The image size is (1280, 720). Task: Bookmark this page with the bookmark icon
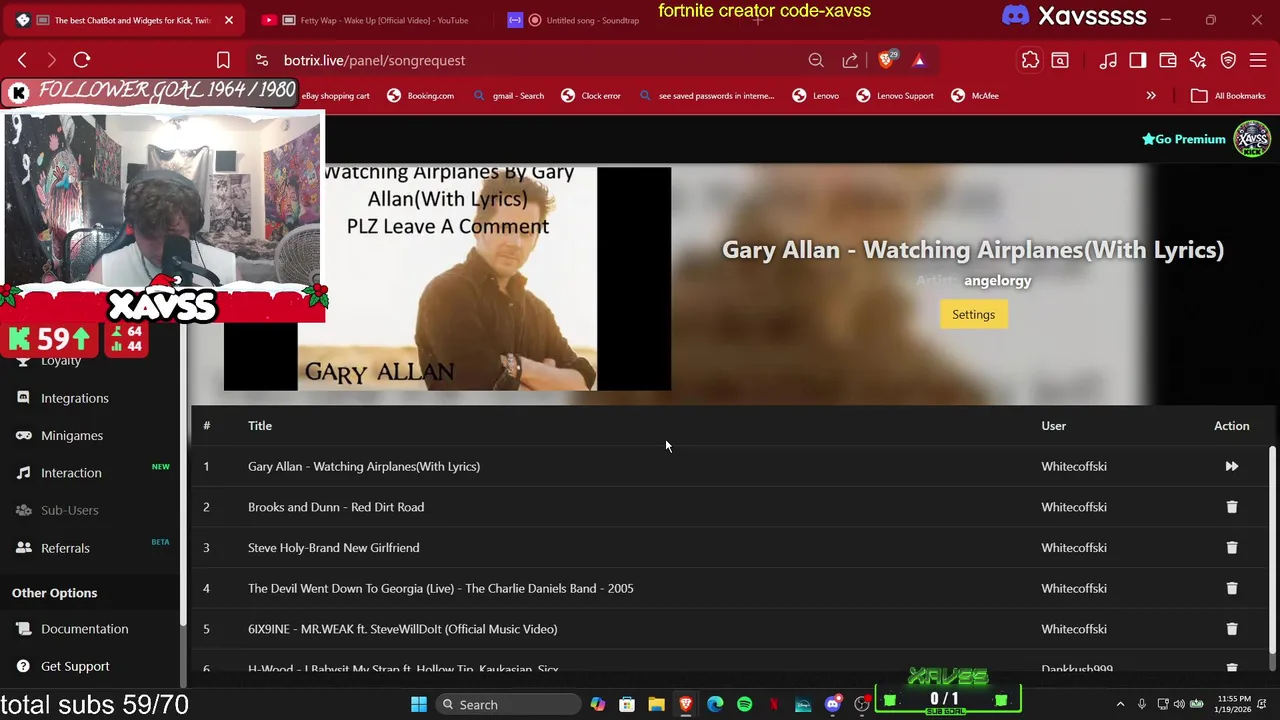[x=223, y=60]
